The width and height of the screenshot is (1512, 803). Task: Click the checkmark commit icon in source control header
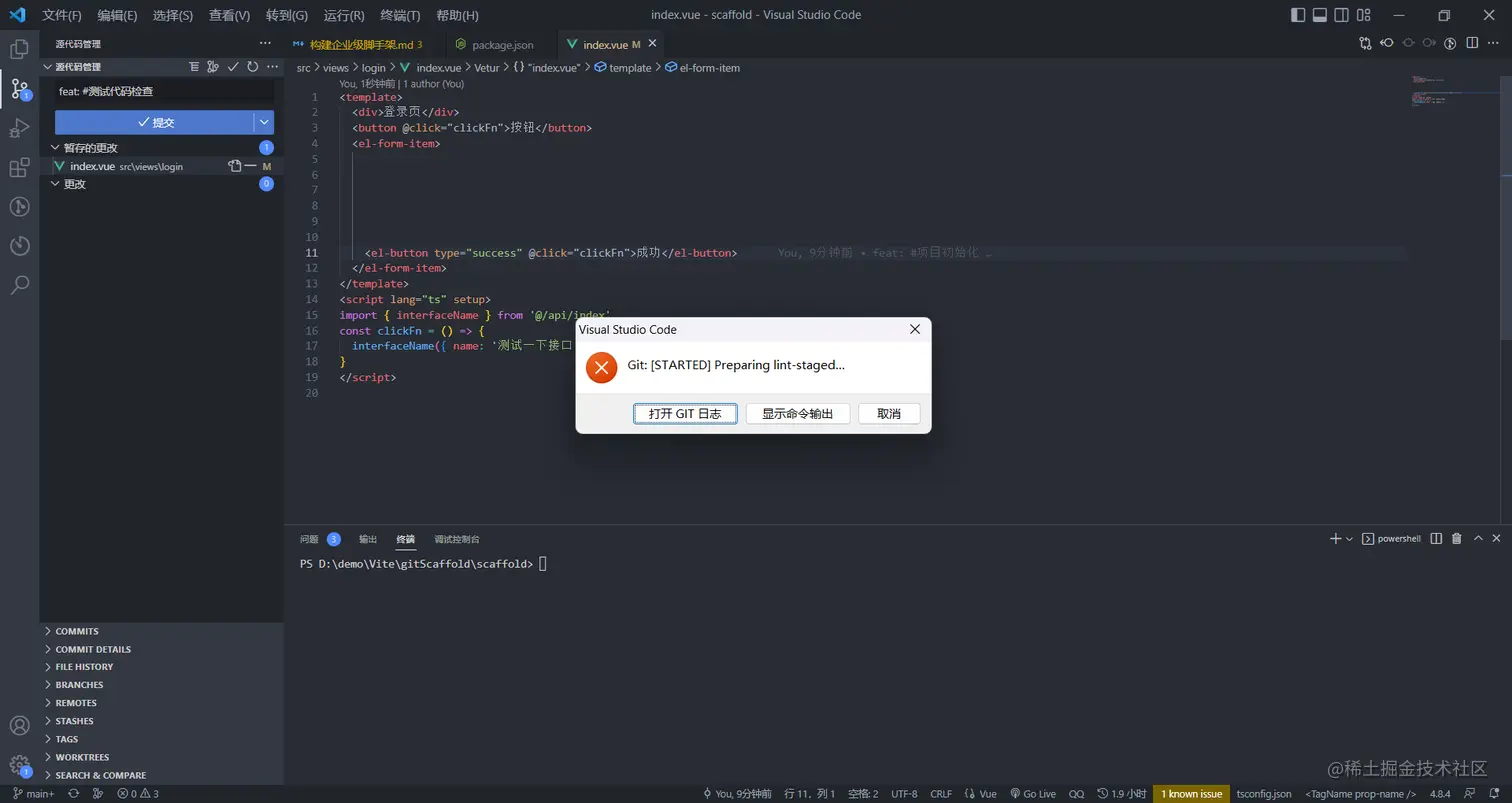[x=233, y=67]
